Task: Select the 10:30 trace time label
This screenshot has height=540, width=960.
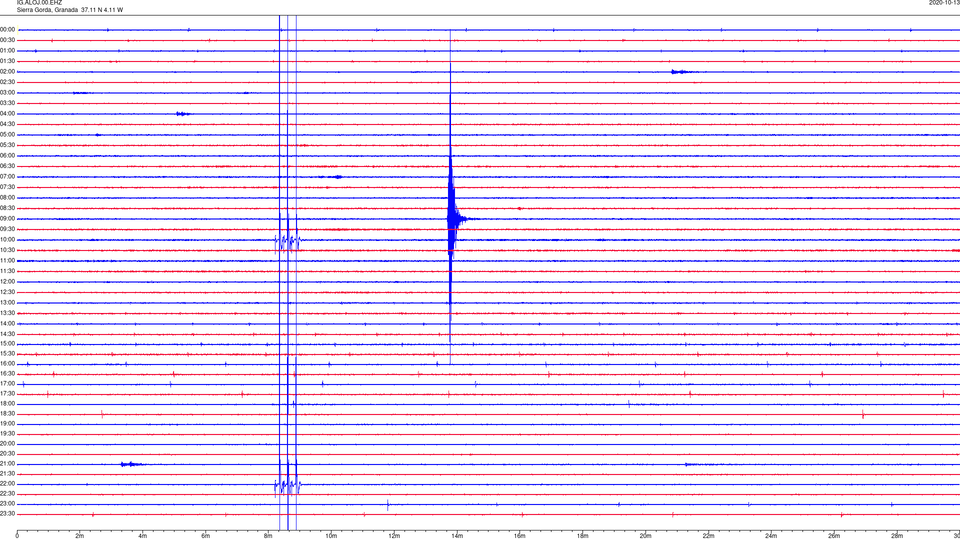Action: point(8,250)
